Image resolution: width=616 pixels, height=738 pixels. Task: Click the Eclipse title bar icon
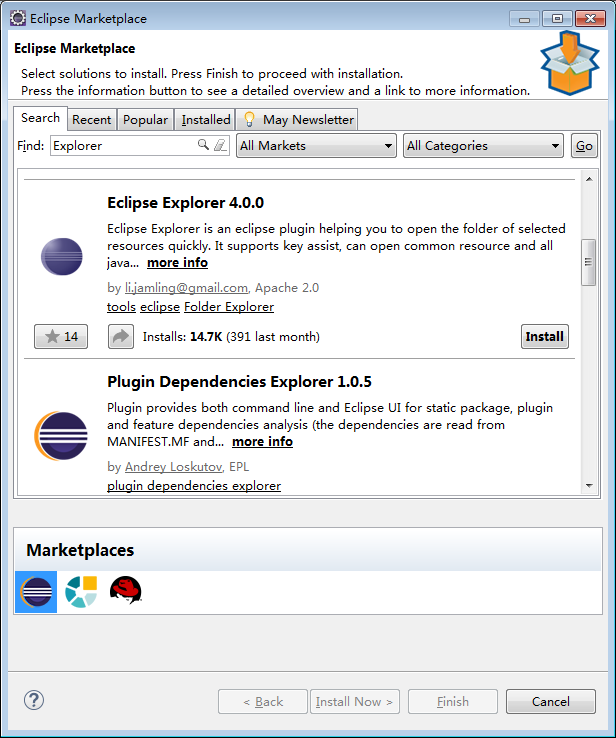[18, 18]
